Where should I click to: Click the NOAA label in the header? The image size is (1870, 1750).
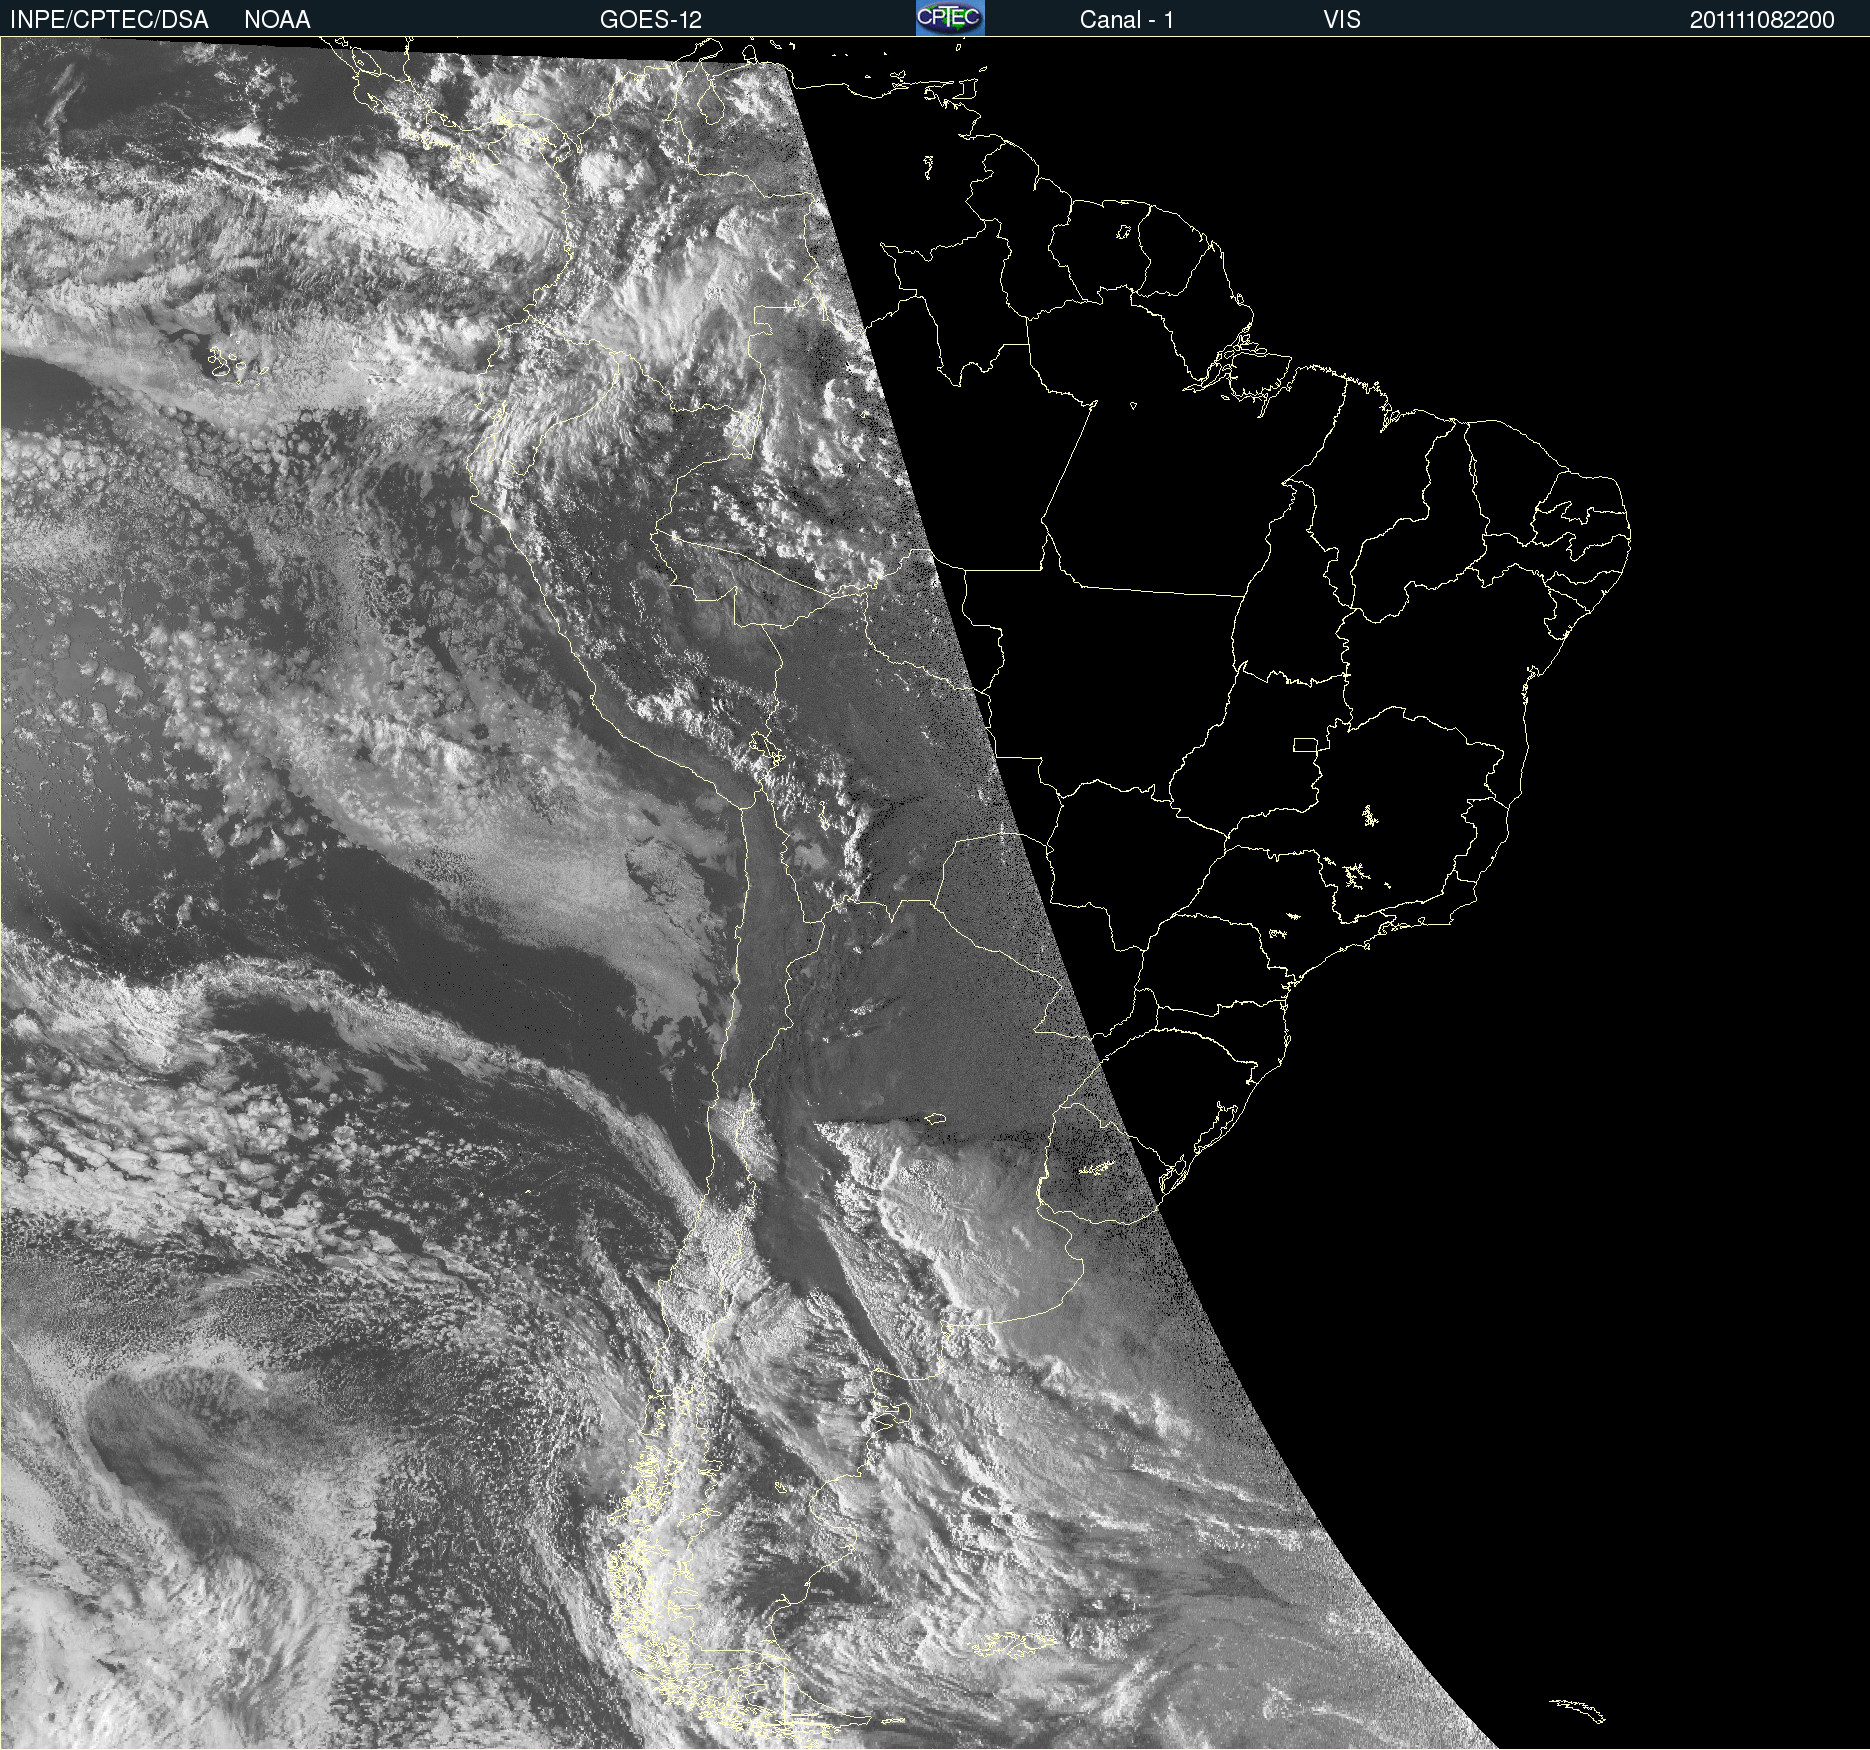(x=277, y=20)
